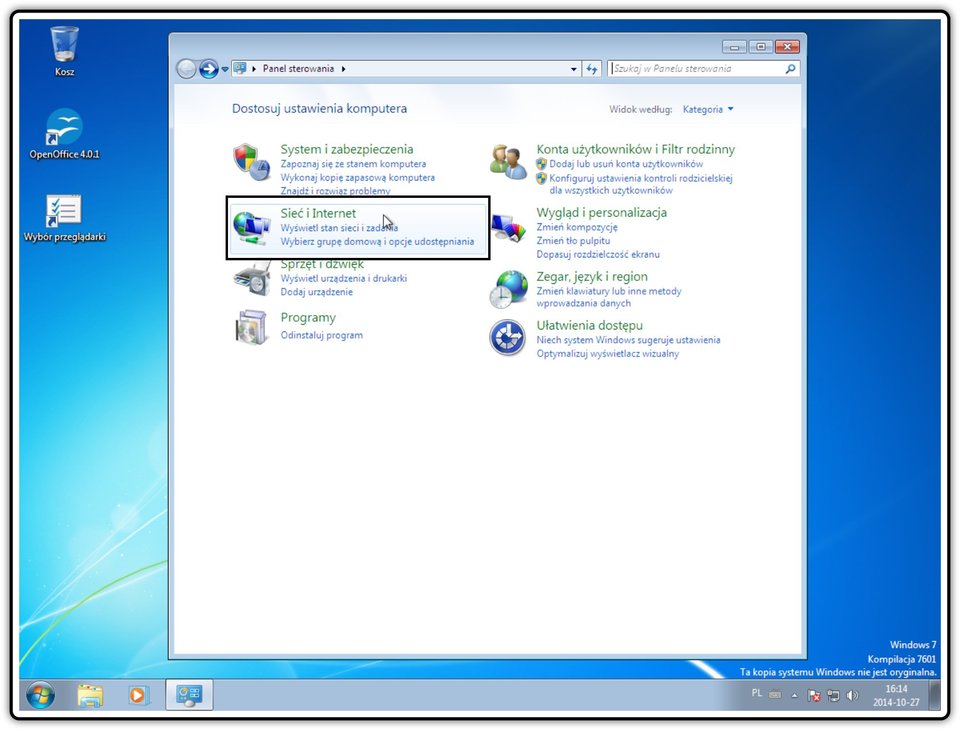Open the Programy category

point(308,317)
